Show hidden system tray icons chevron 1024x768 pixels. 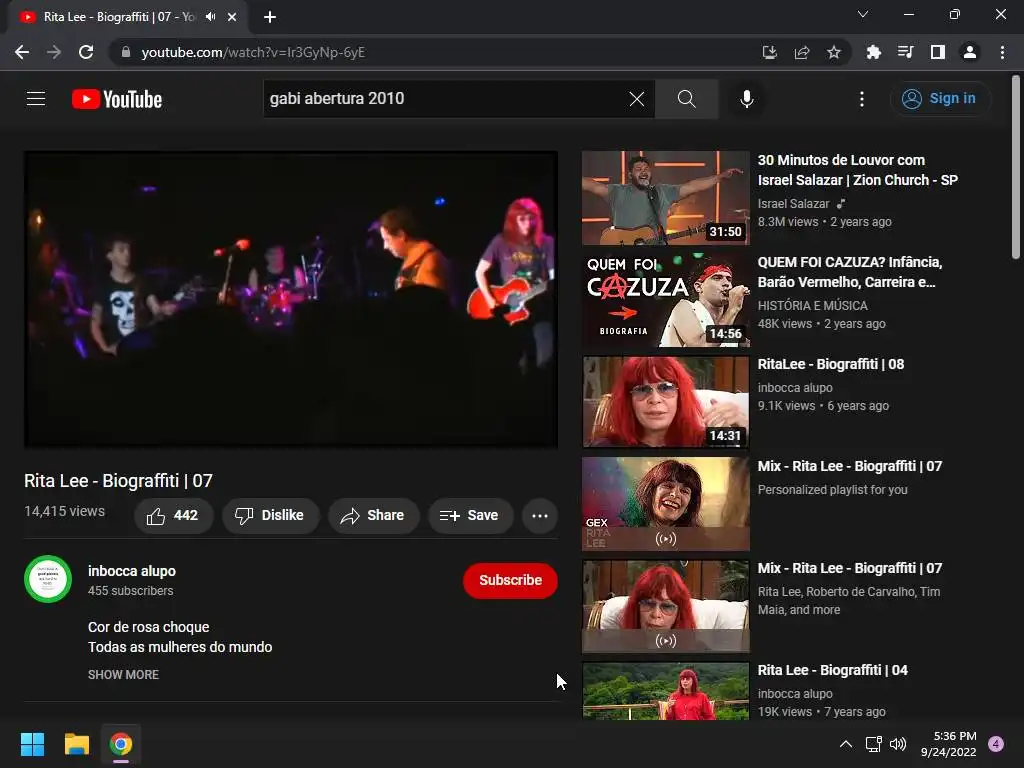pos(846,744)
